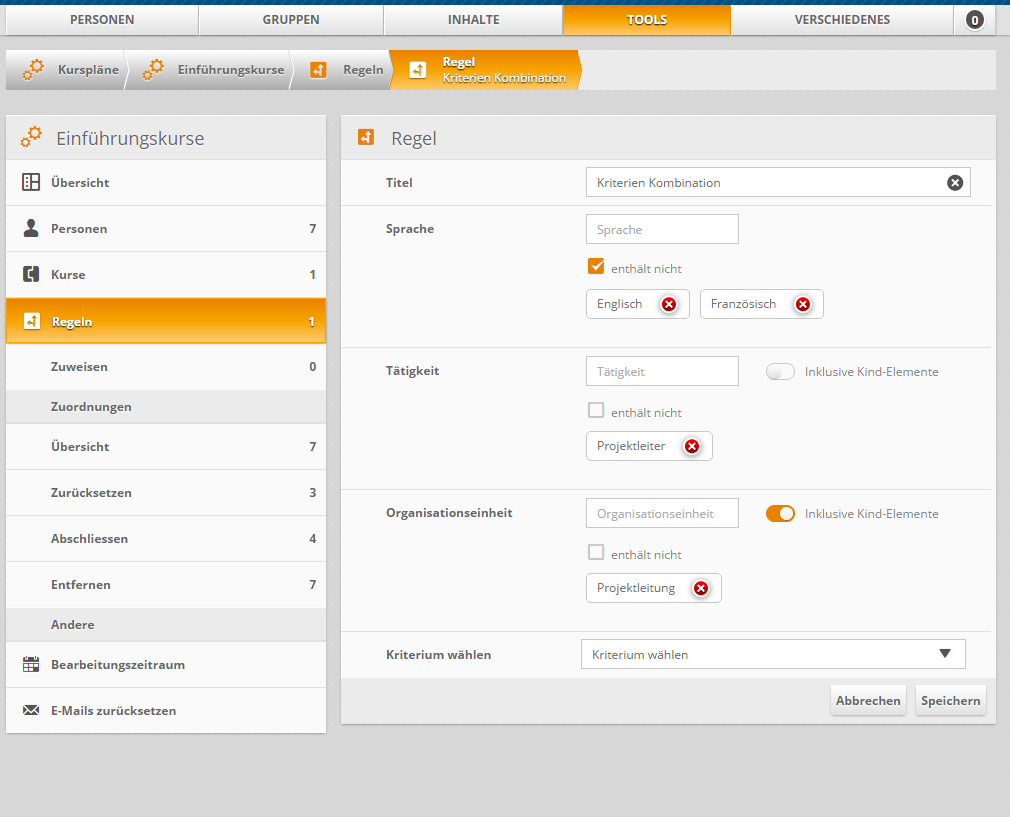The height and width of the screenshot is (817, 1010).
Task: Click the E-Mails zurücksetzen envelope icon
Action: [31, 710]
